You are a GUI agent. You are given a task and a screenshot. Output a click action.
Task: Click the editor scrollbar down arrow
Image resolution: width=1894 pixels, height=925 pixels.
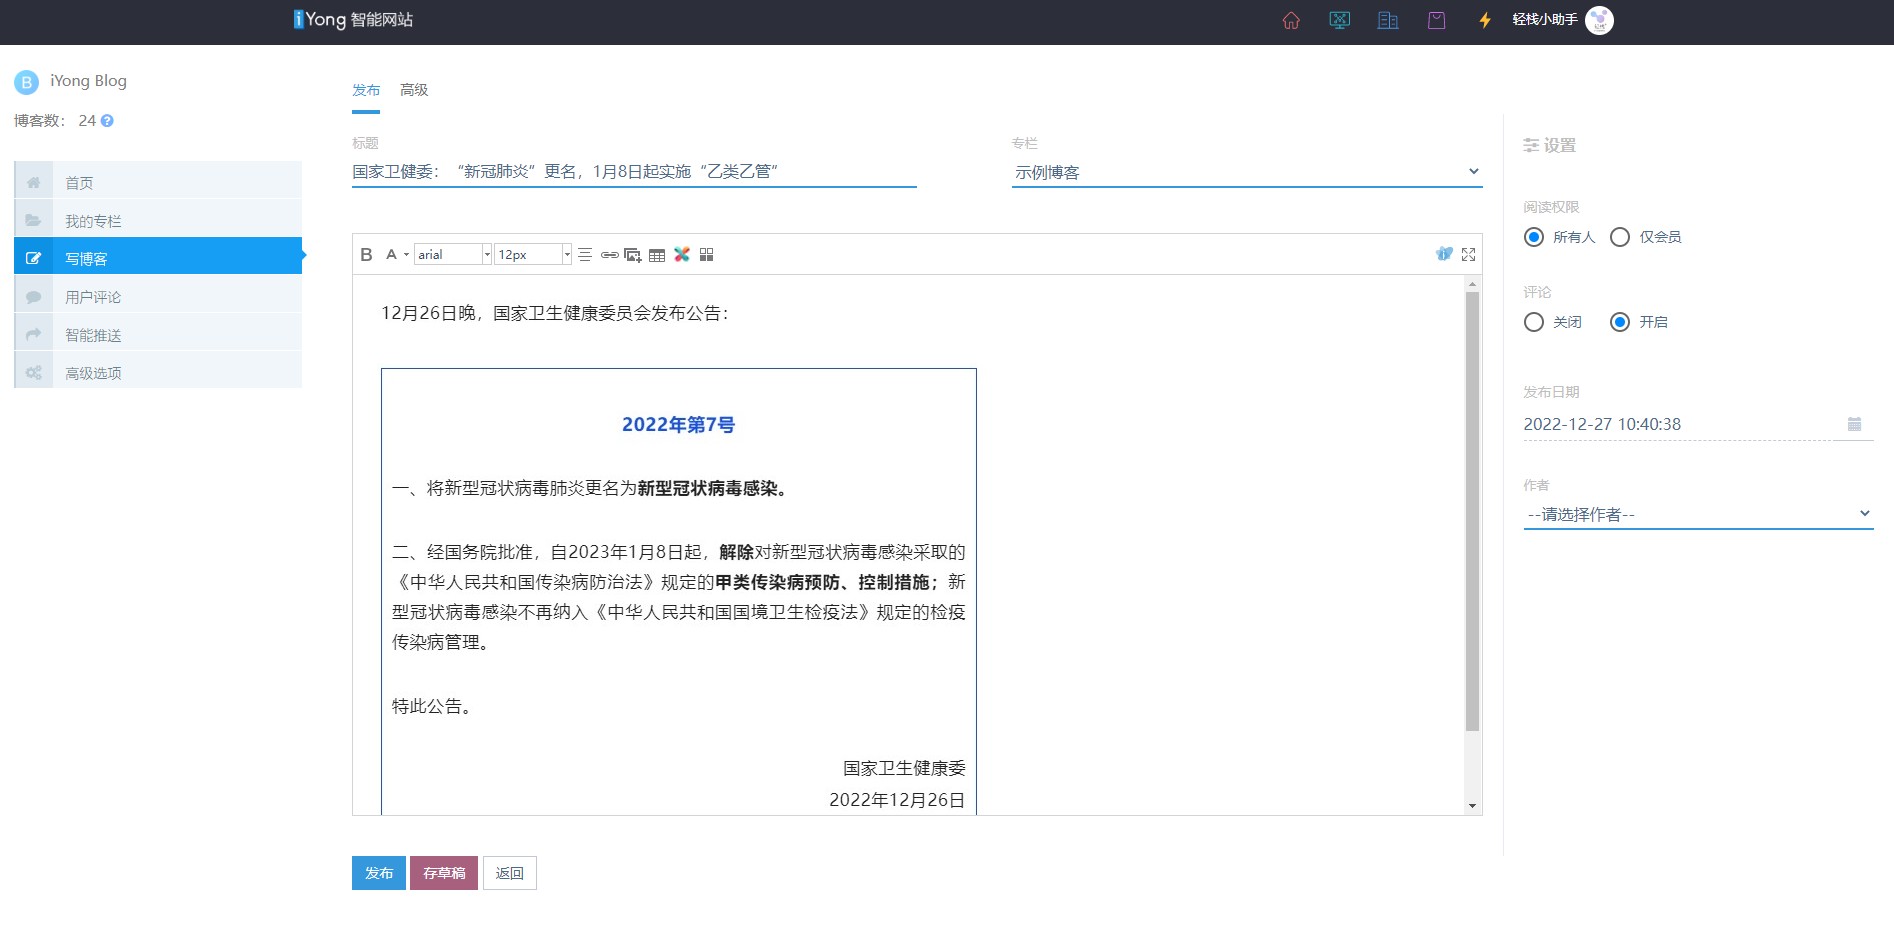pyautogui.click(x=1472, y=805)
